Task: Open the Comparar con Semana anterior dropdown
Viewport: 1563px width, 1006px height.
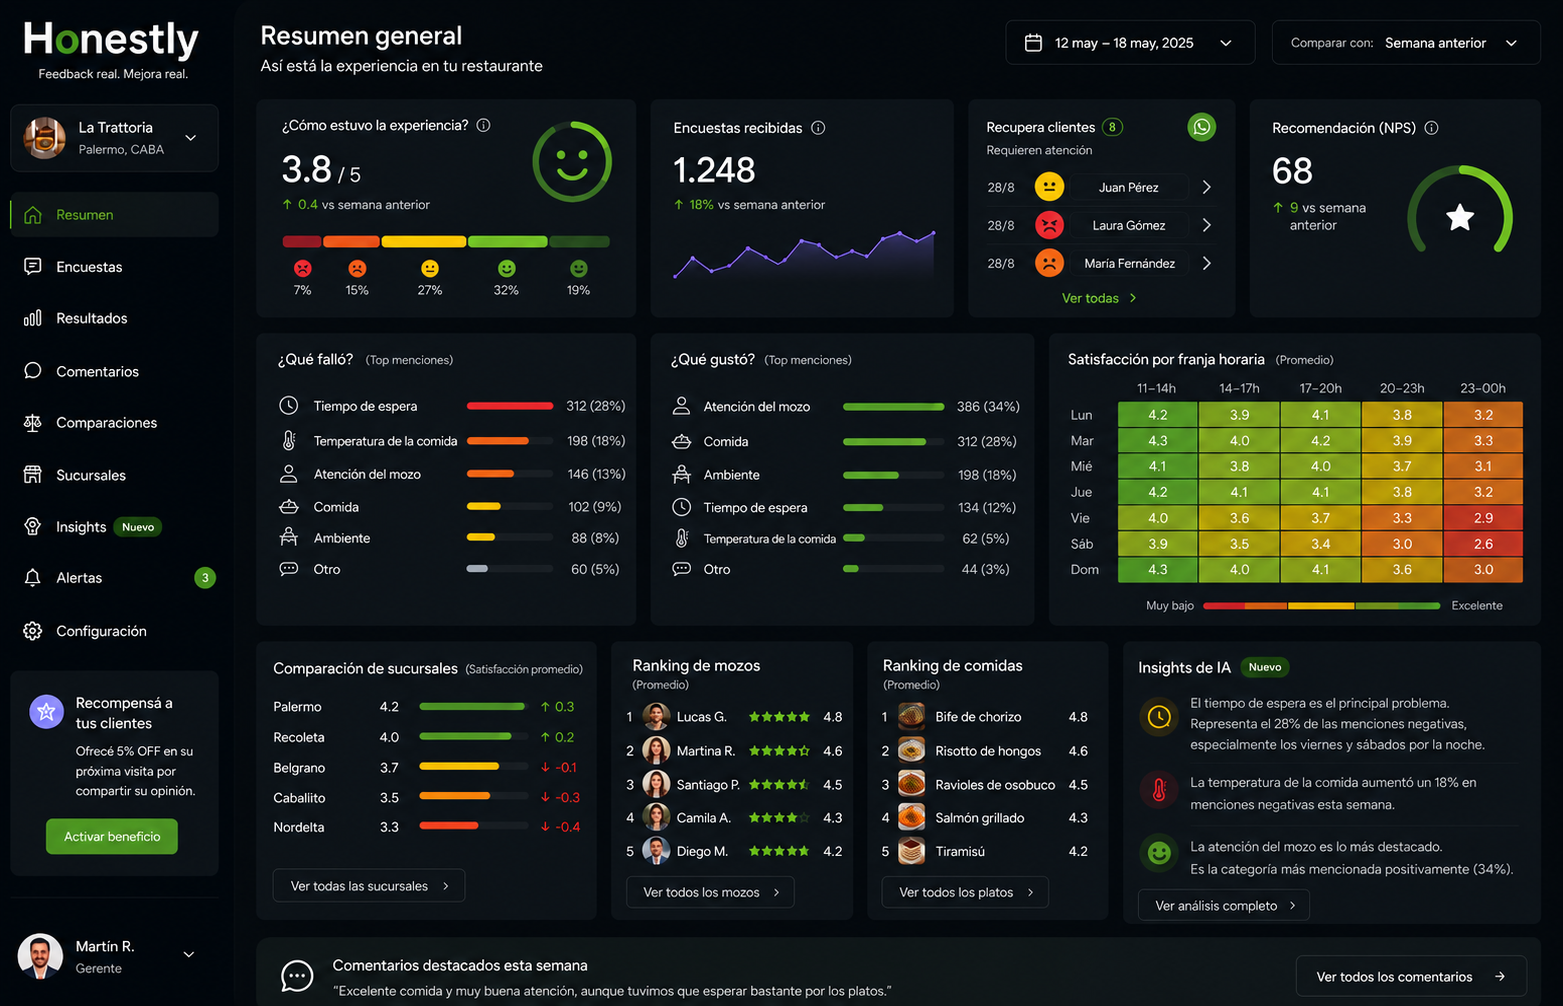Action: coord(1406,43)
